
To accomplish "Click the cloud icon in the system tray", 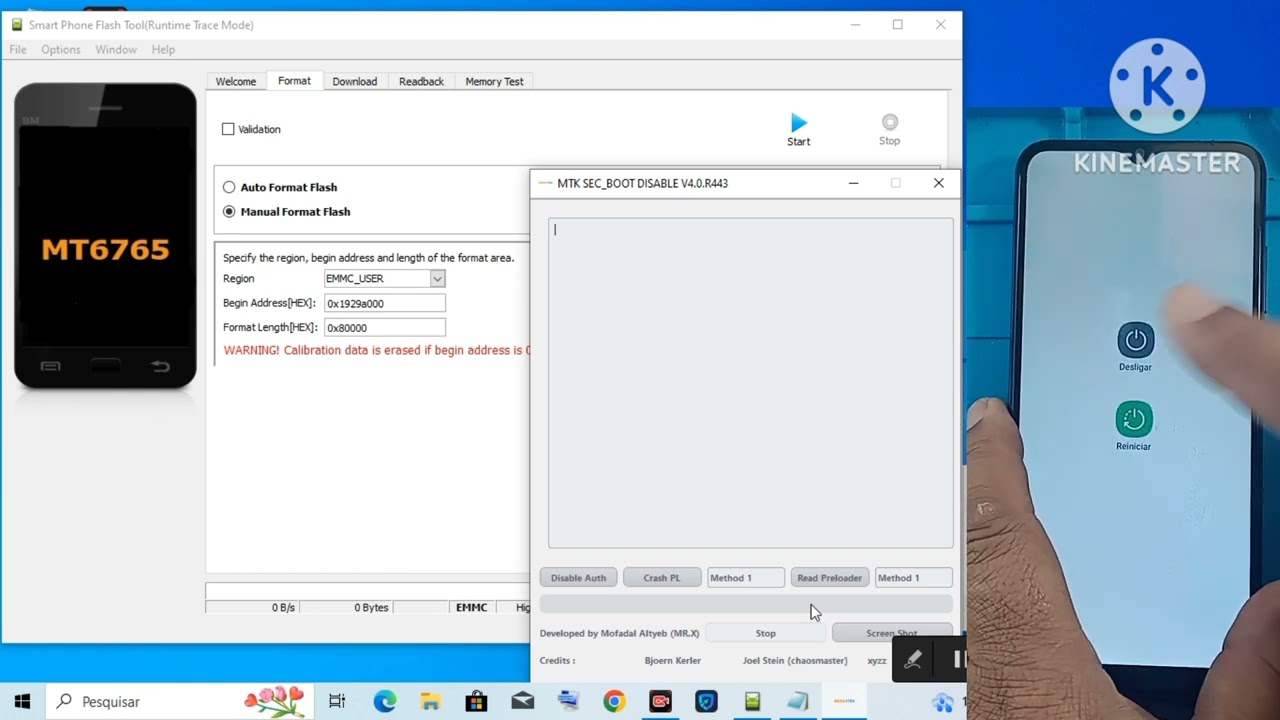I will click(942, 703).
